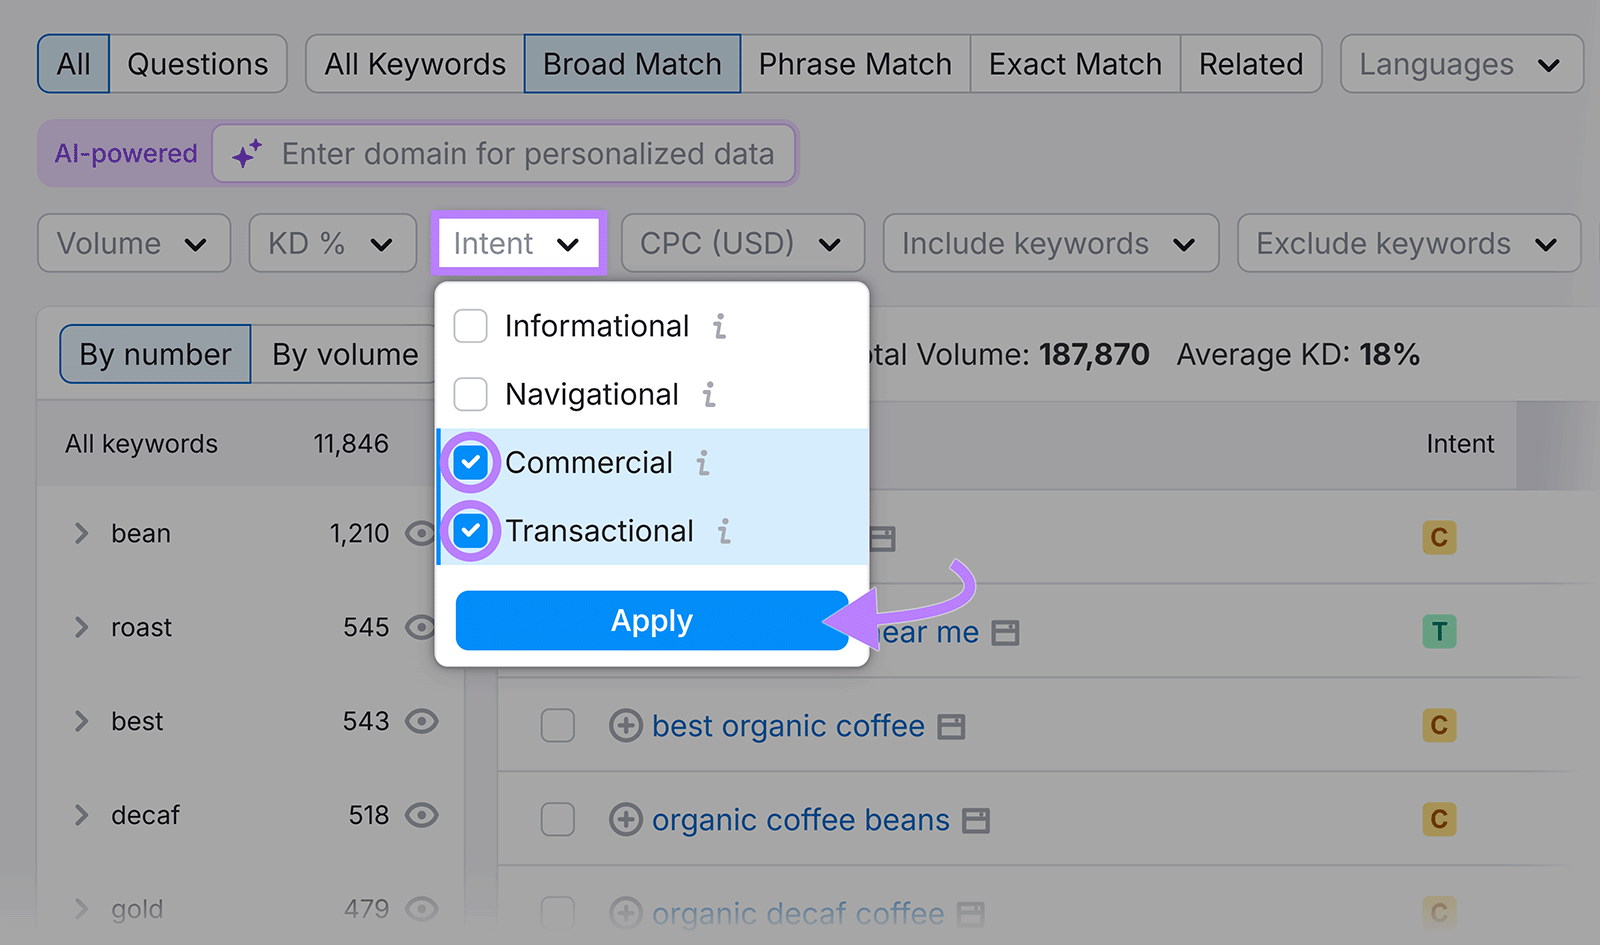The image size is (1600, 945).
Task: Click info icon next to Informational intent
Action: (720, 325)
